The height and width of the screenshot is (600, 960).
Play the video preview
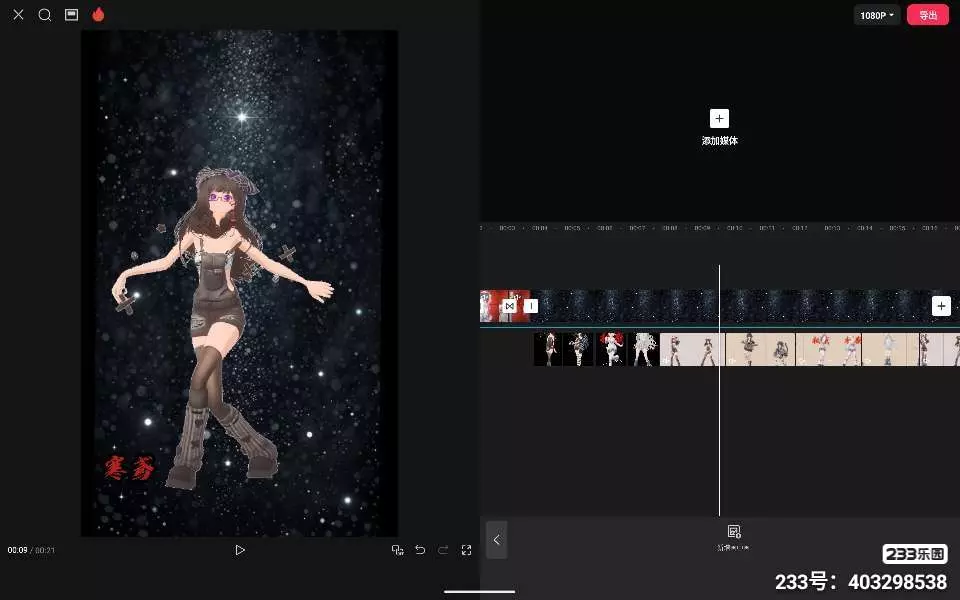click(x=239, y=550)
